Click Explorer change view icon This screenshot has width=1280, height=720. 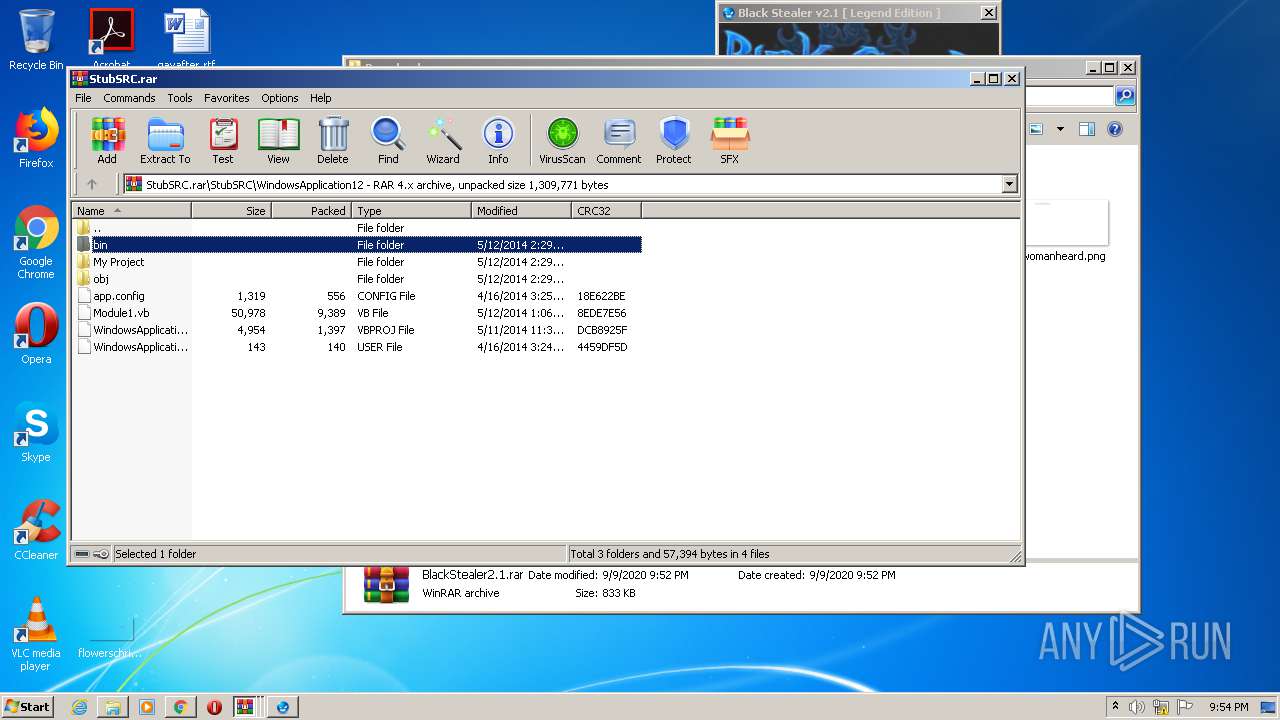click(x=1036, y=129)
